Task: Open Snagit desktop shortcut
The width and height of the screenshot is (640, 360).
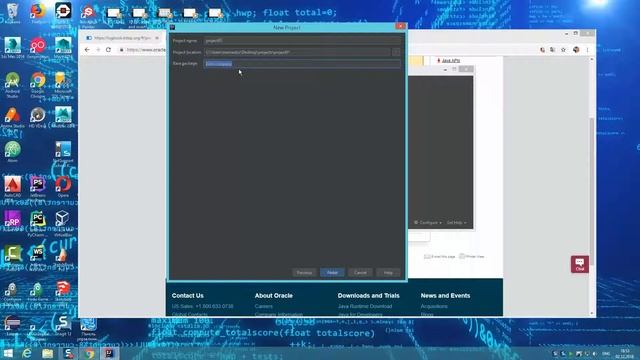Action: 63,324
